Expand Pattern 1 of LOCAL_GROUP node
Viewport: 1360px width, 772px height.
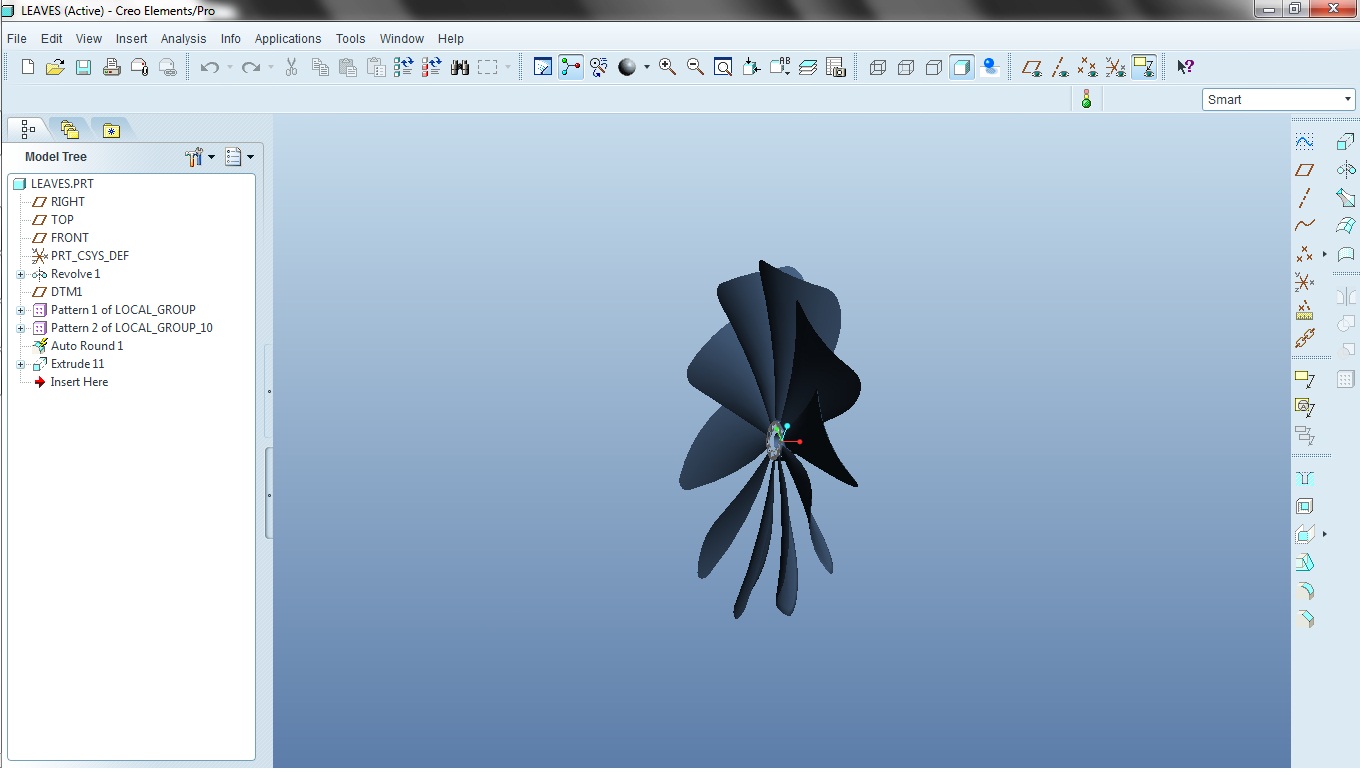point(20,310)
